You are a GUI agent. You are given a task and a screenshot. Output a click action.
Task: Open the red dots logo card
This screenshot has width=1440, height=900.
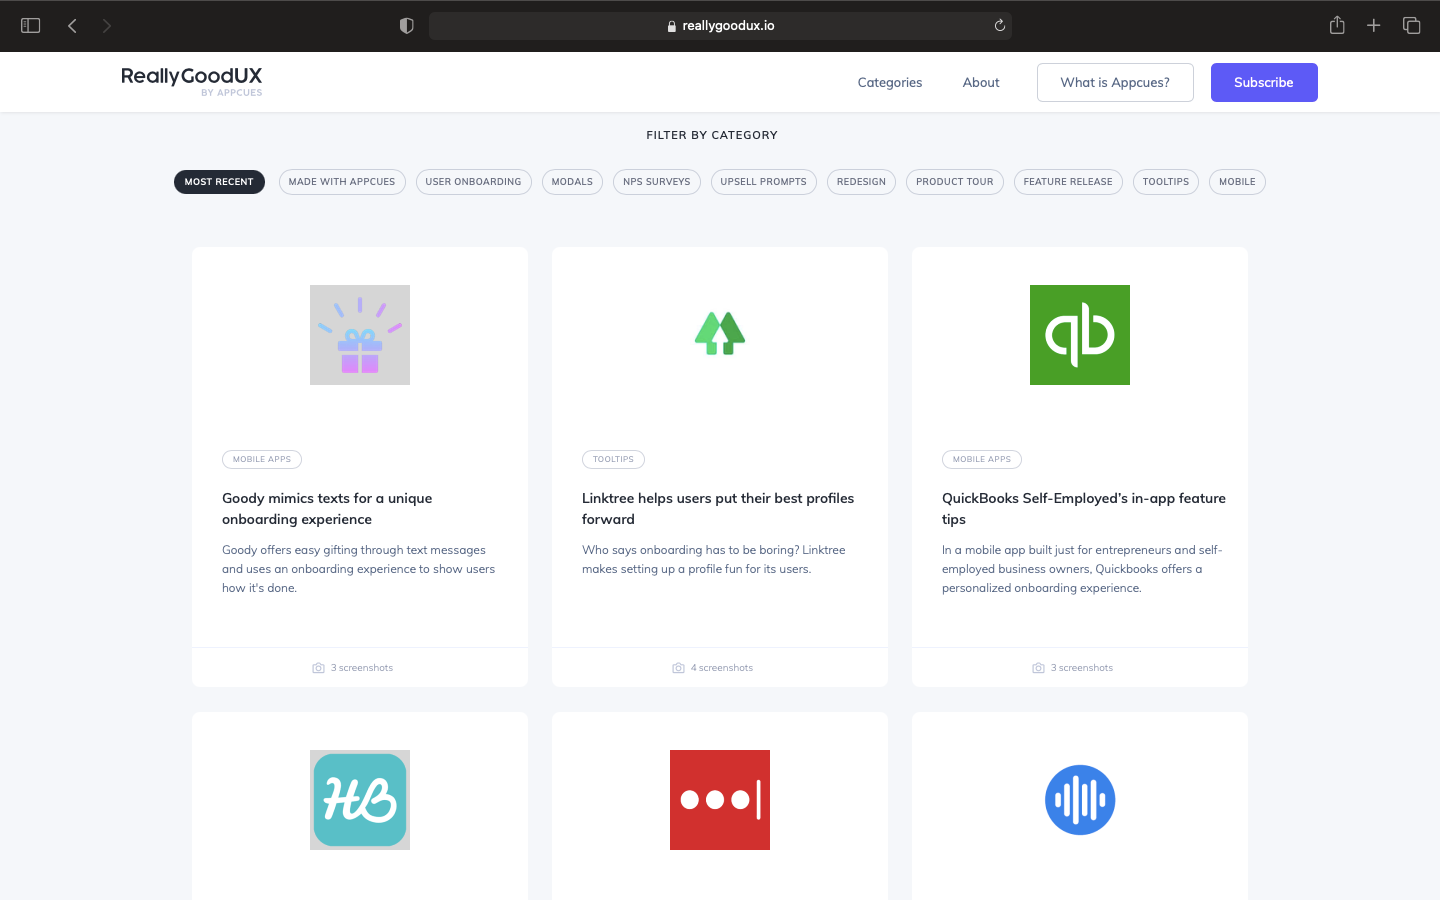[720, 800]
